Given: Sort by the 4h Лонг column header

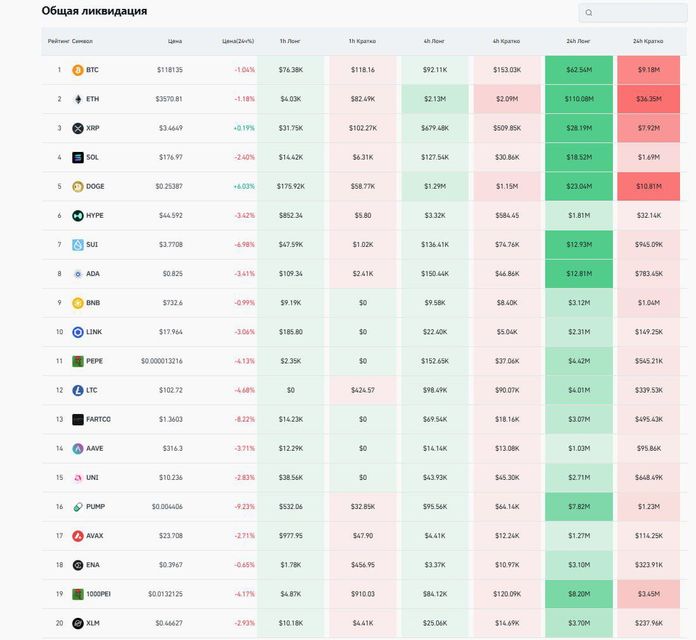Looking at the screenshot, I should tap(434, 41).
